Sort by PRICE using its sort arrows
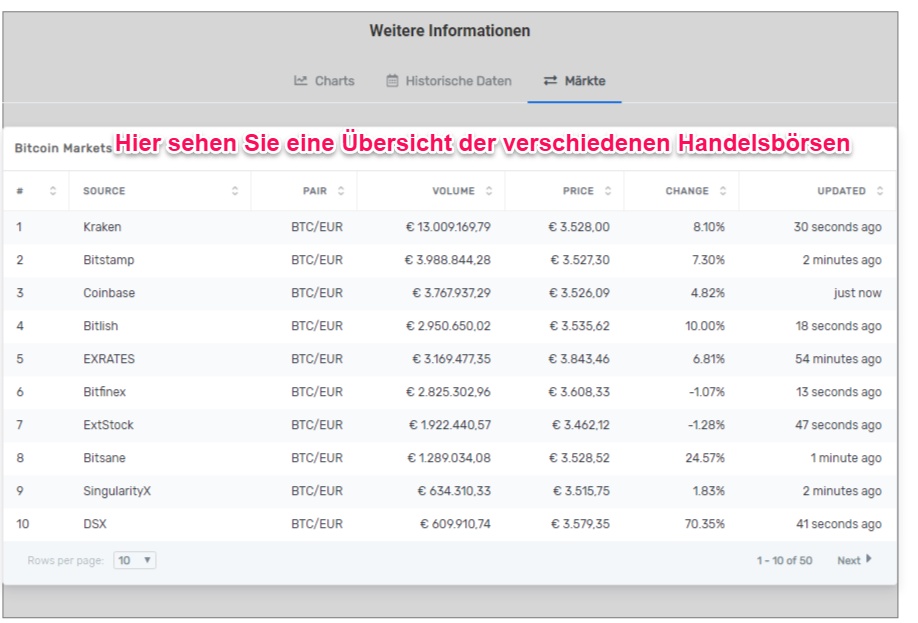 (x=608, y=191)
